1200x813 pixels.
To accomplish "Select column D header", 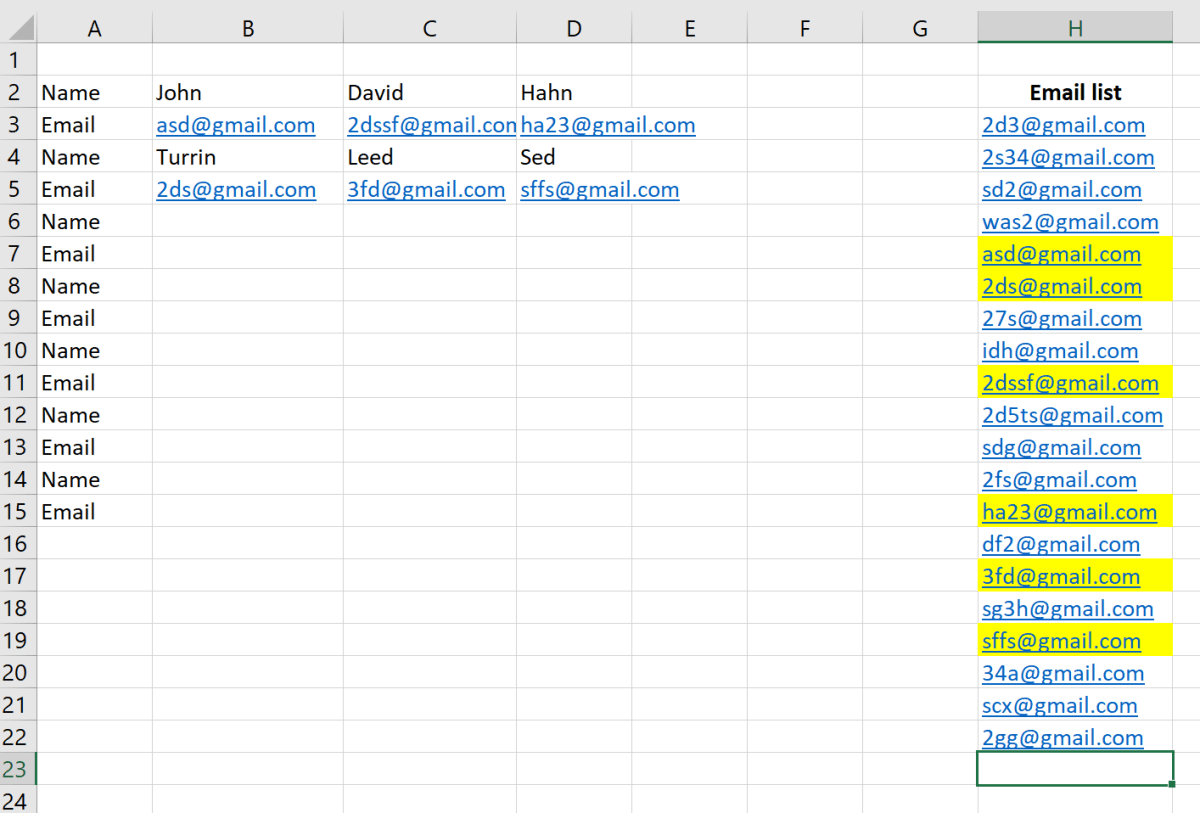I will pyautogui.click(x=574, y=28).
